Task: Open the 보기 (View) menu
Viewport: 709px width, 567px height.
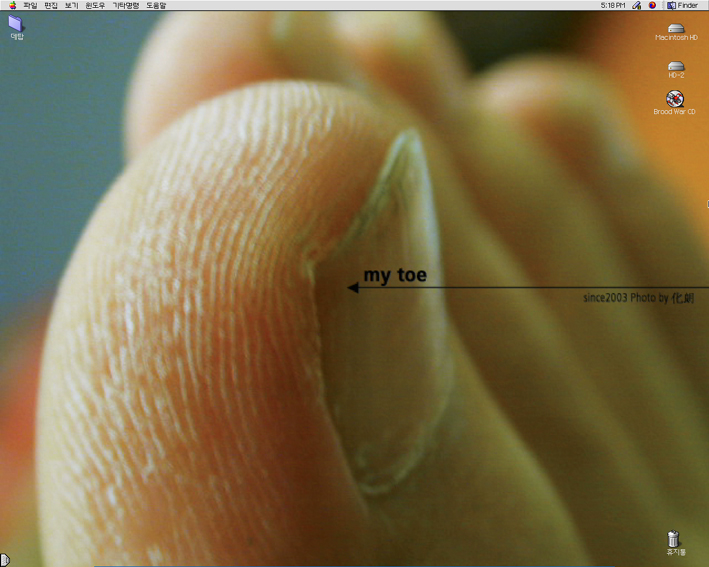Action: [x=71, y=5]
